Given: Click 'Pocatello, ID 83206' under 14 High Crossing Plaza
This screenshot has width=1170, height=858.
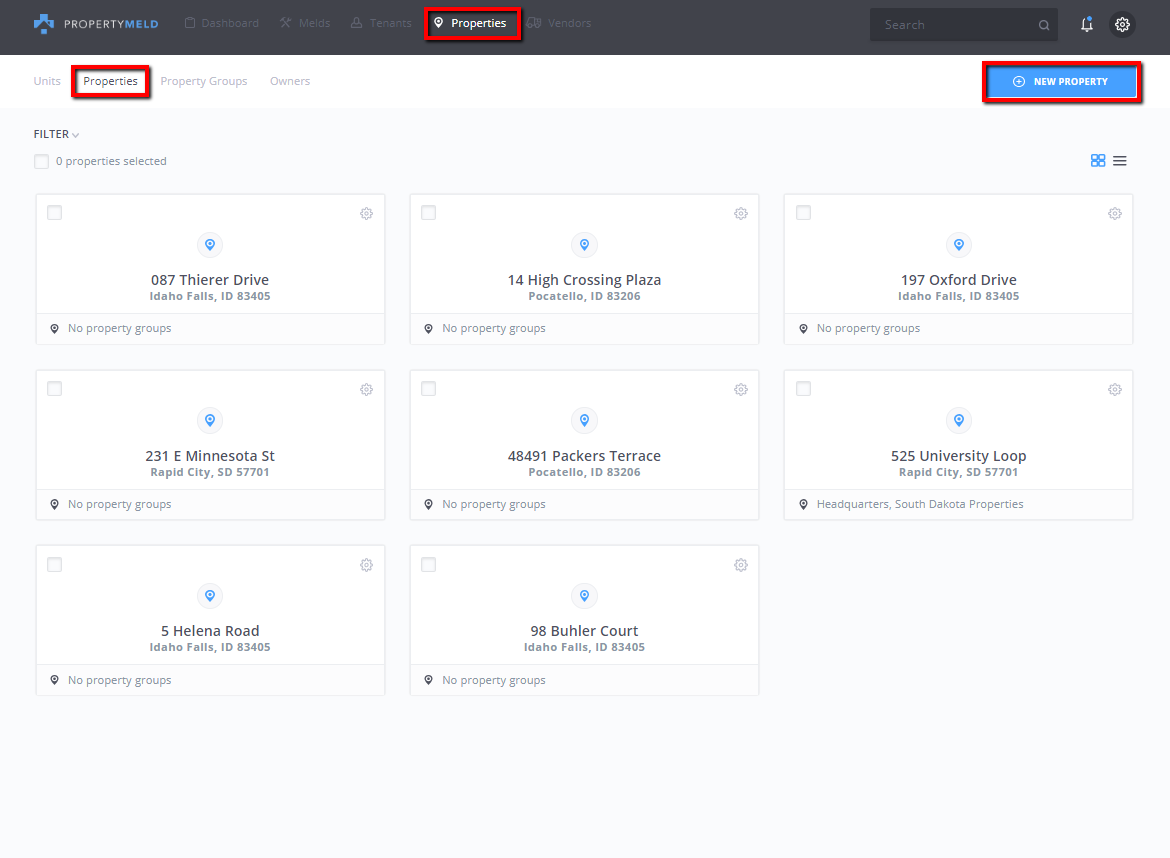Looking at the screenshot, I should click(x=584, y=296).
